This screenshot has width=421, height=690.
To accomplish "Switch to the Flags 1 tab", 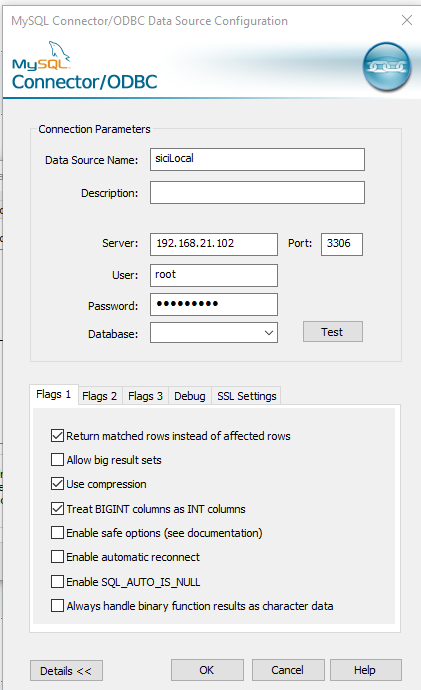I will (x=54, y=394).
